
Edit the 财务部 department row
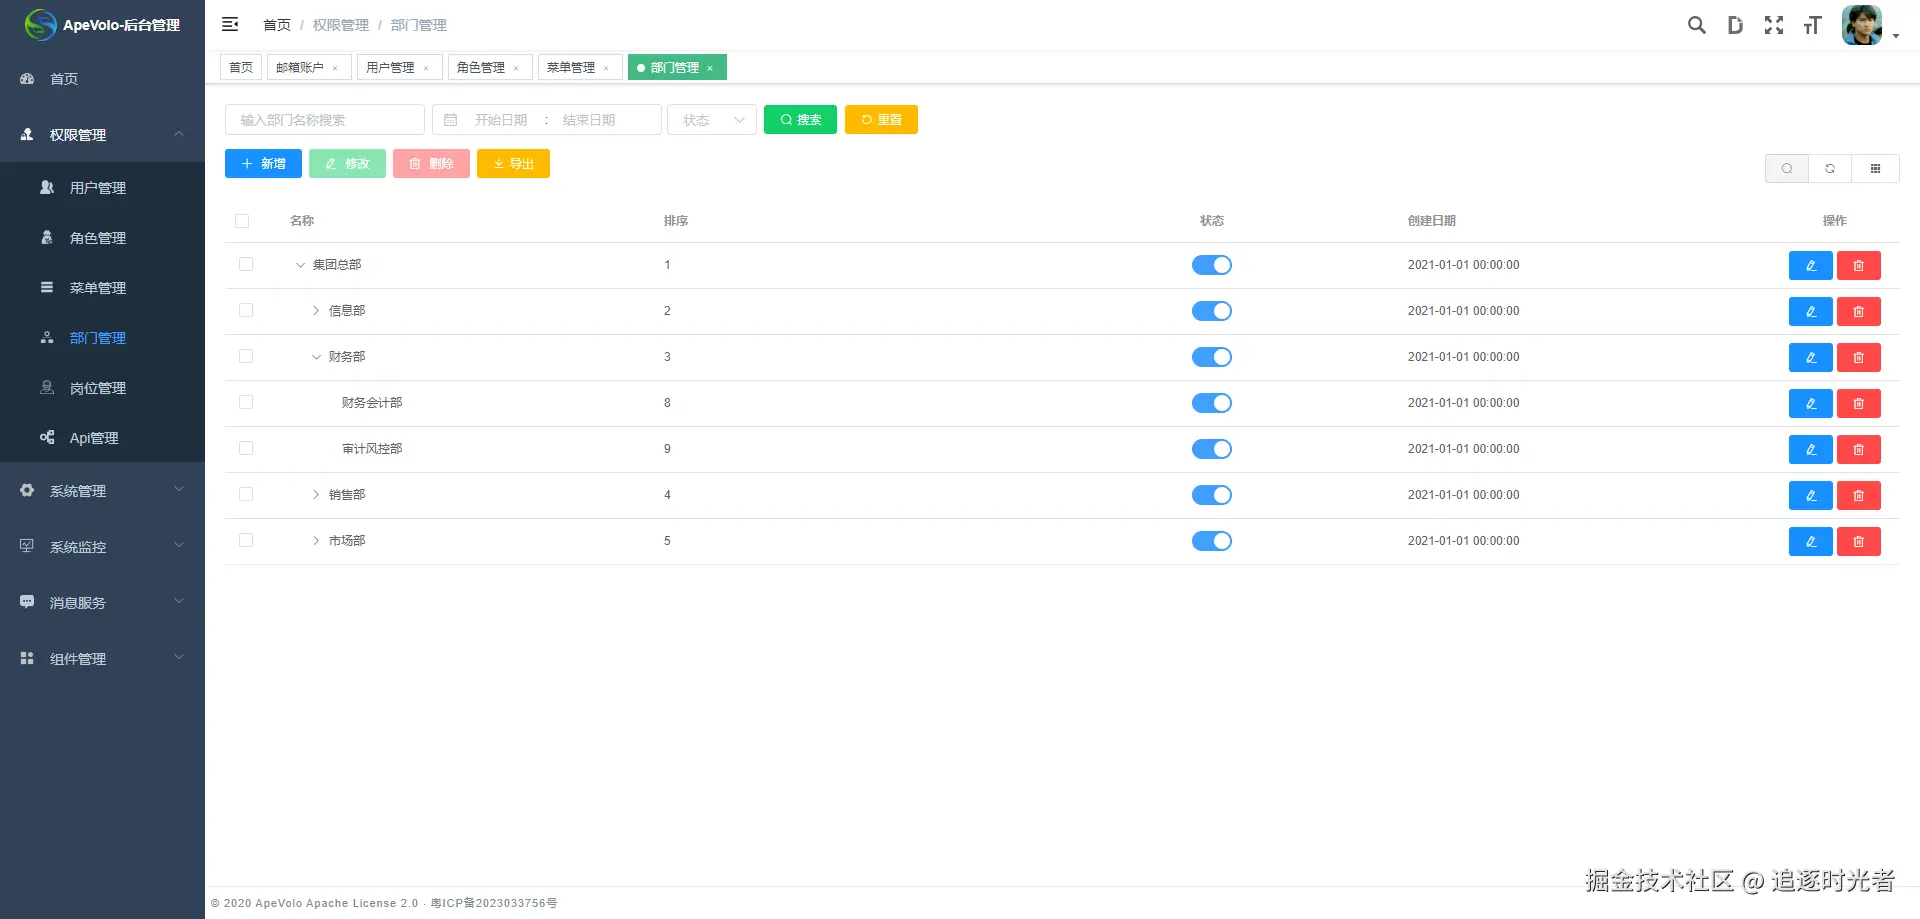point(1810,357)
